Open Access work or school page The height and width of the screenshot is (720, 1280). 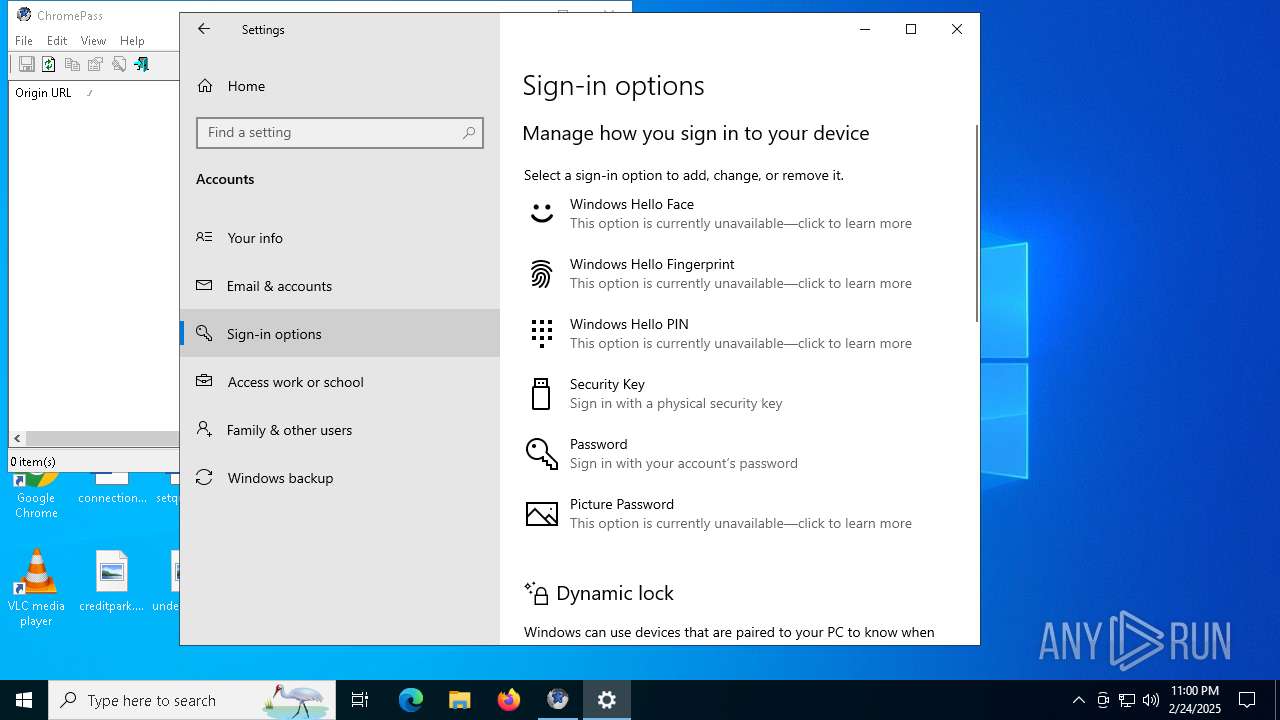click(340, 382)
